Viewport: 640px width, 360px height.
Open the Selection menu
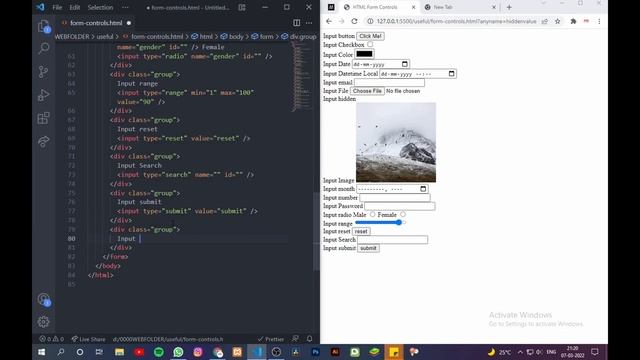point(100,7)
